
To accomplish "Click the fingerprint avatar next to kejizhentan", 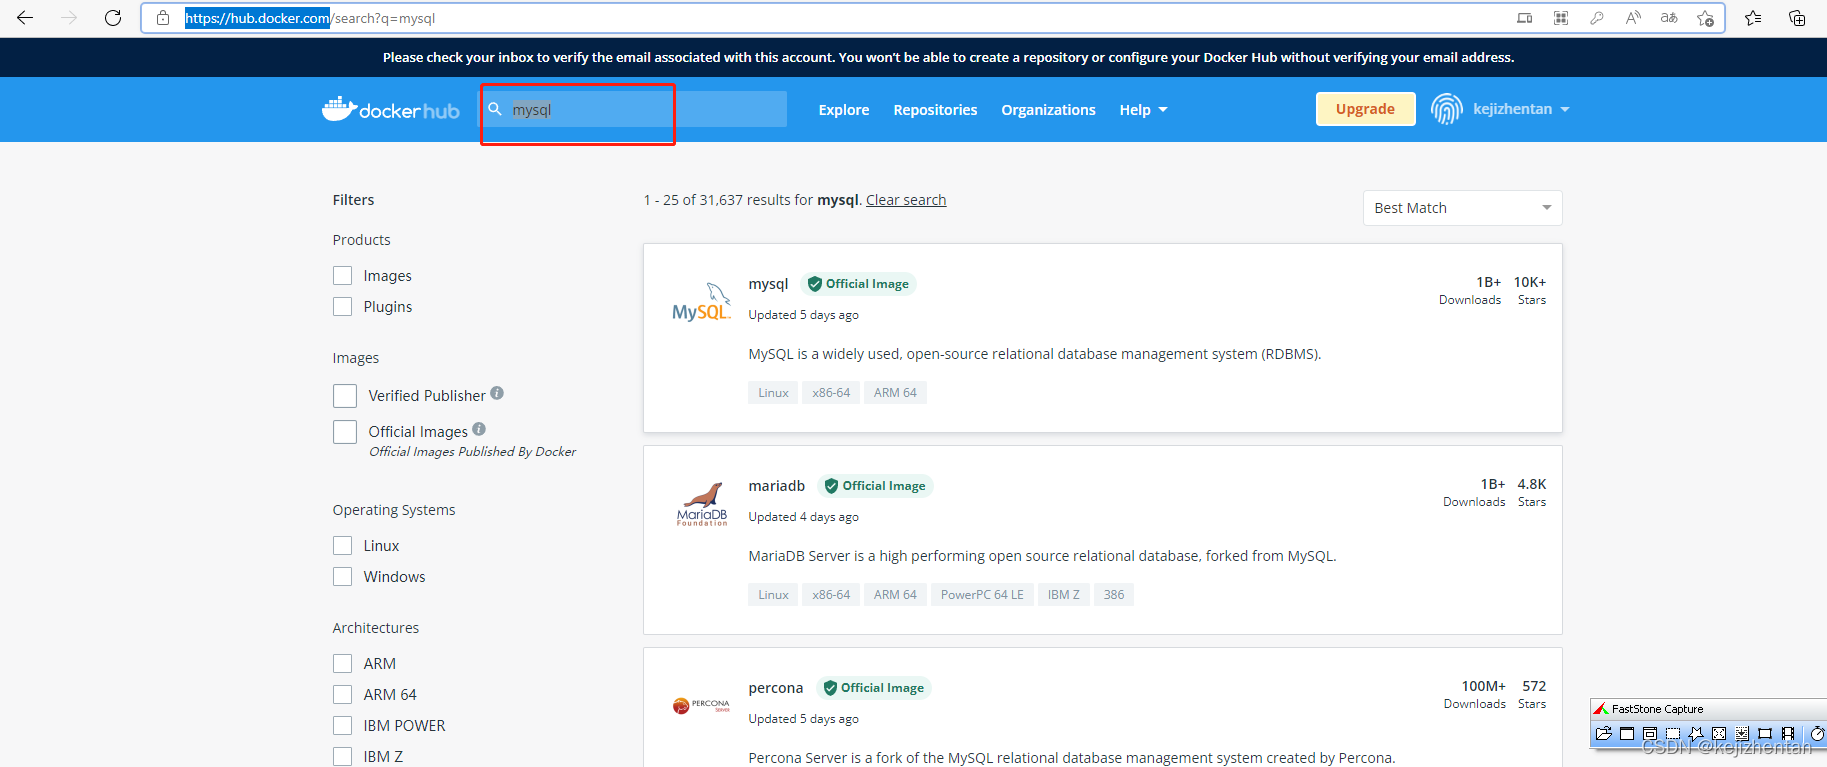I will point(1446,109).
